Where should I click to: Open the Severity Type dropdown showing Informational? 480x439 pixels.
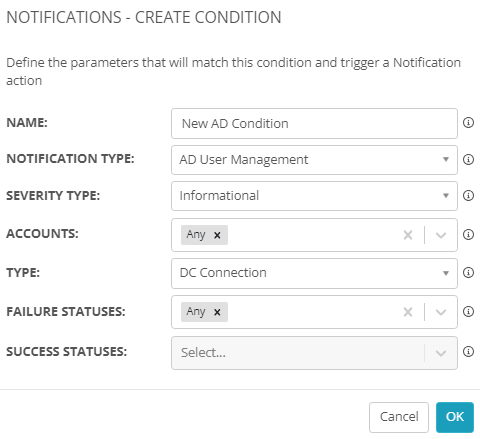[314, 196]
